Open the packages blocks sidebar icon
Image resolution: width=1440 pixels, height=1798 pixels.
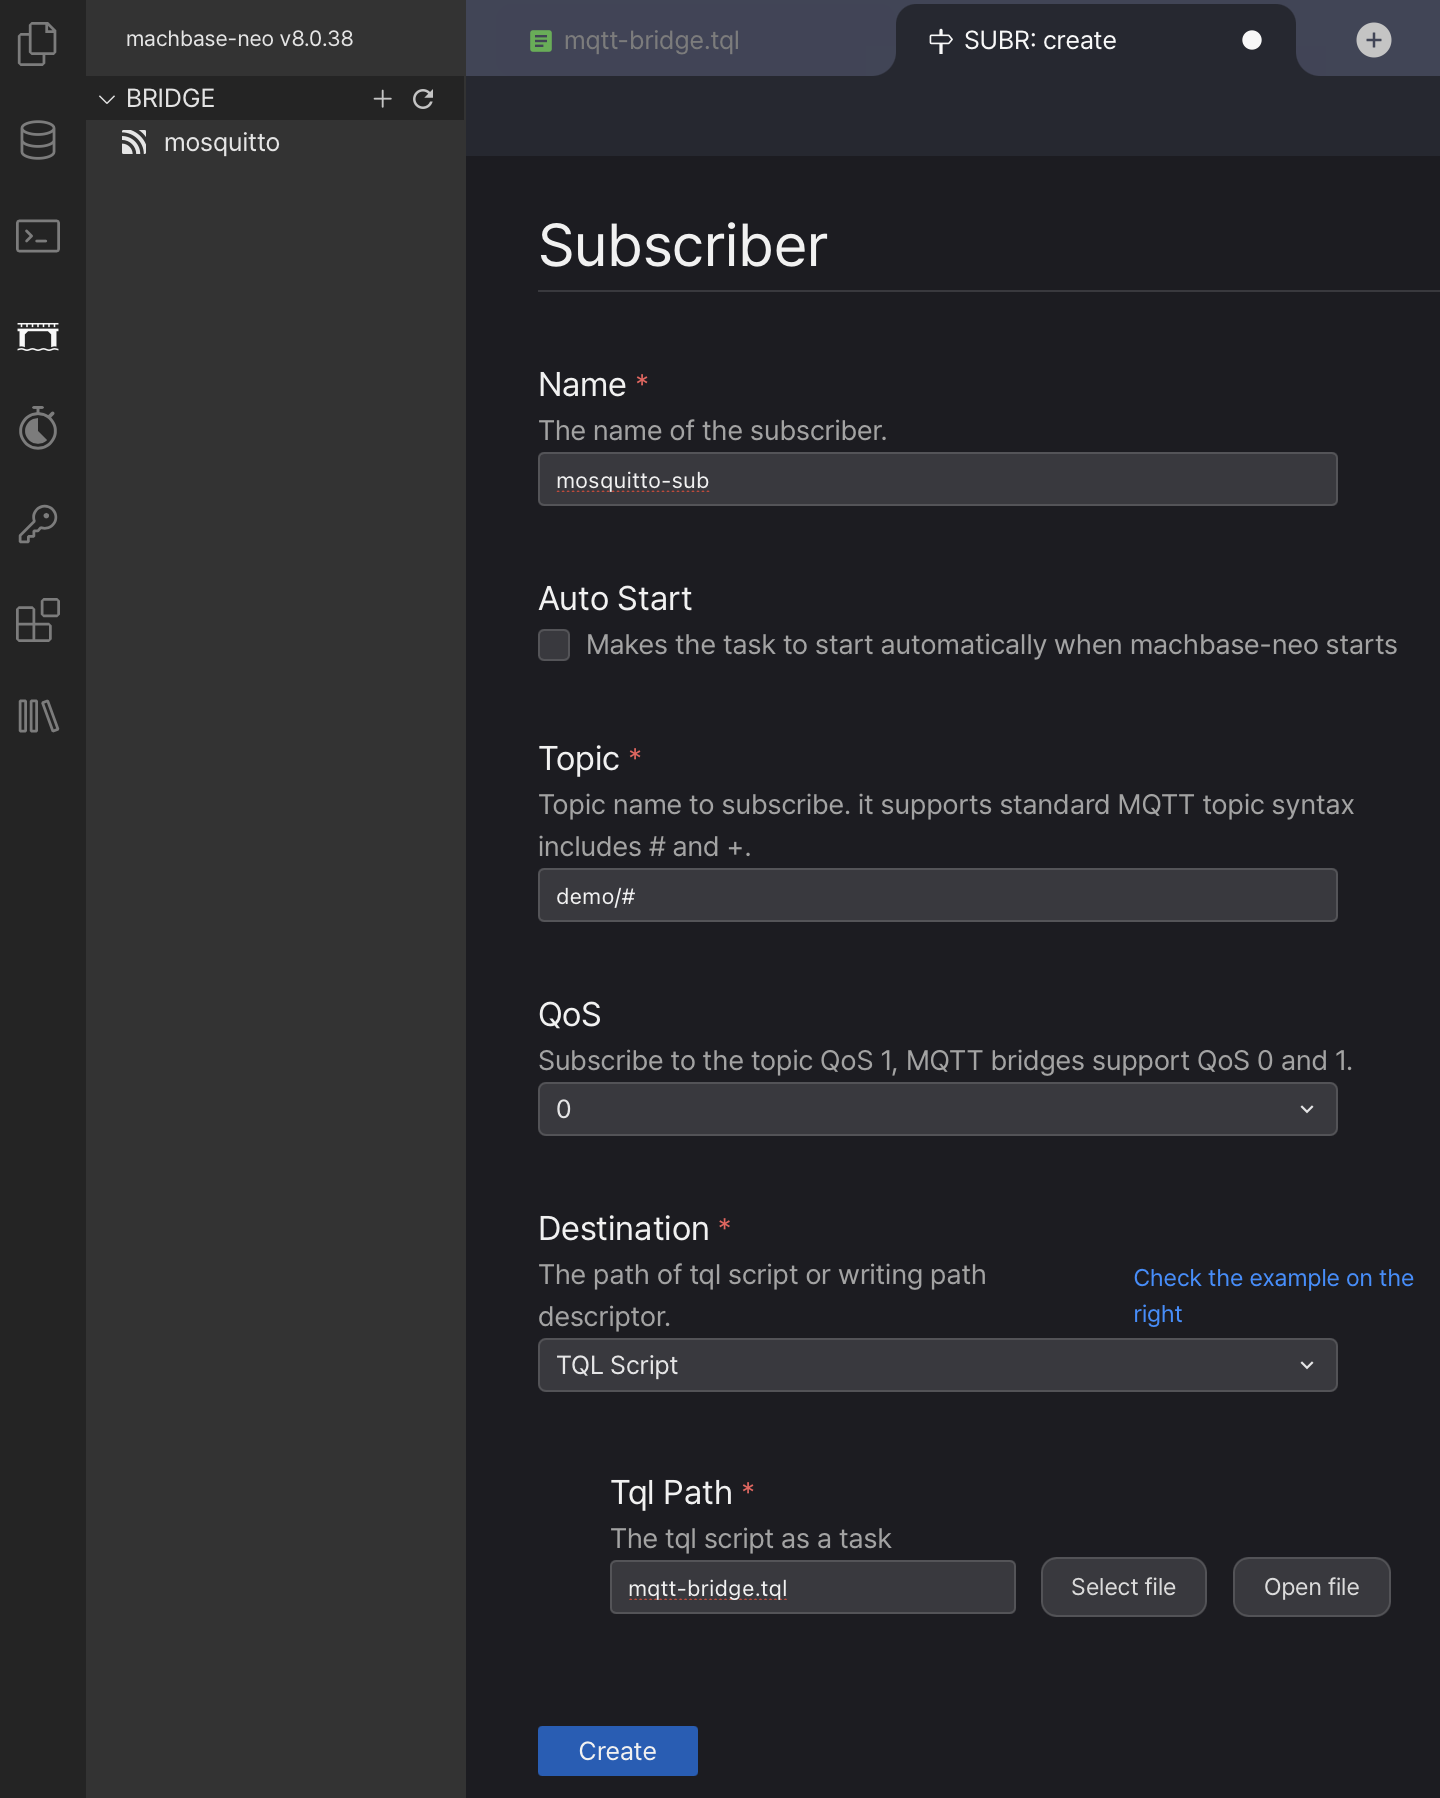38,620
